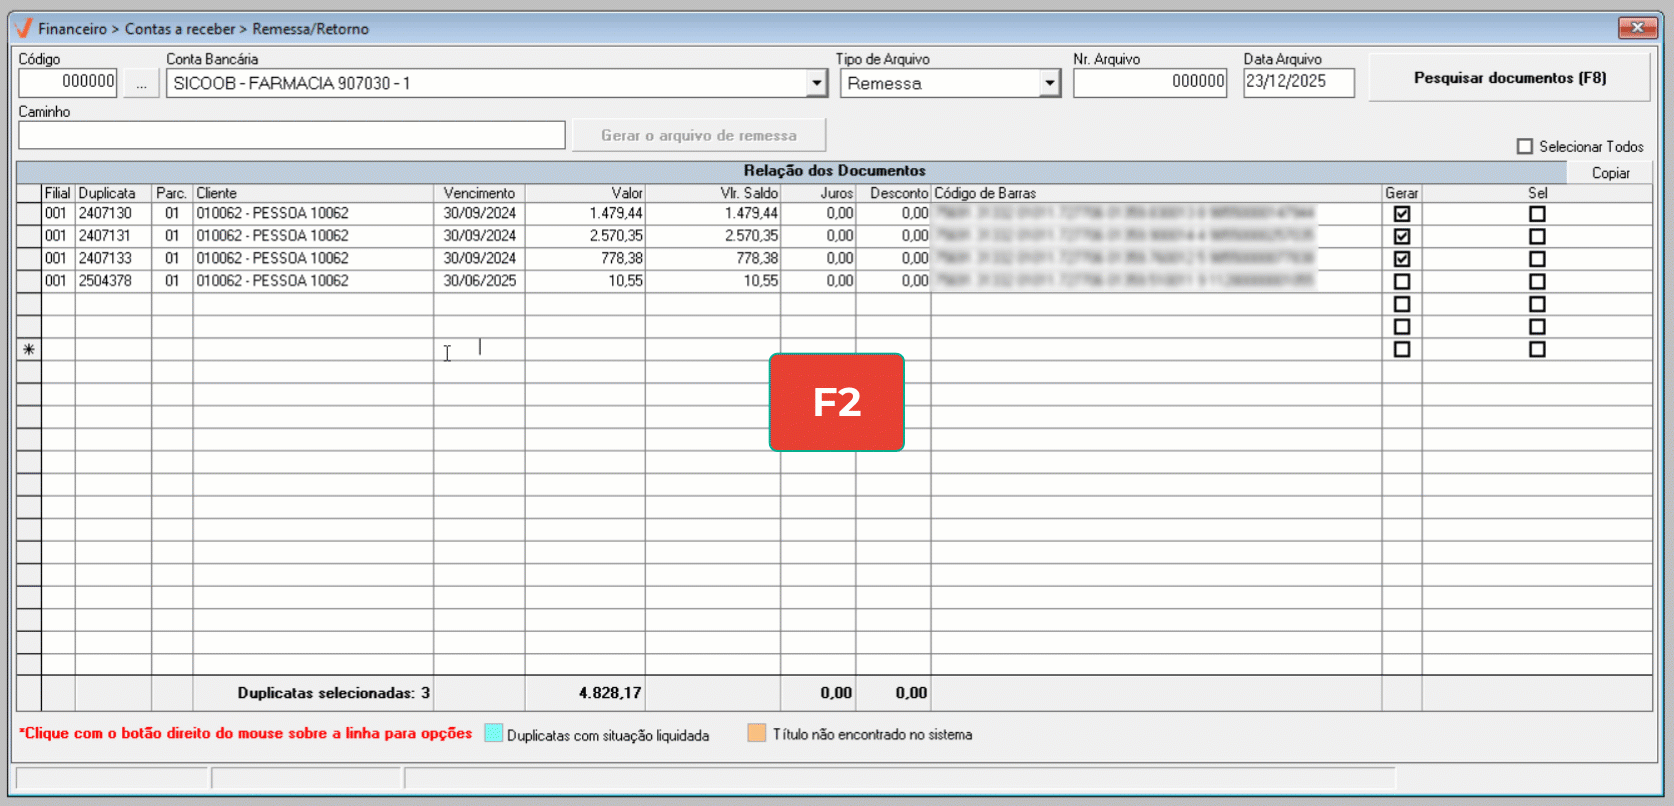
Task: Tick Sel checkbox for duplicata 2407133
Action: click(1537, 259)
